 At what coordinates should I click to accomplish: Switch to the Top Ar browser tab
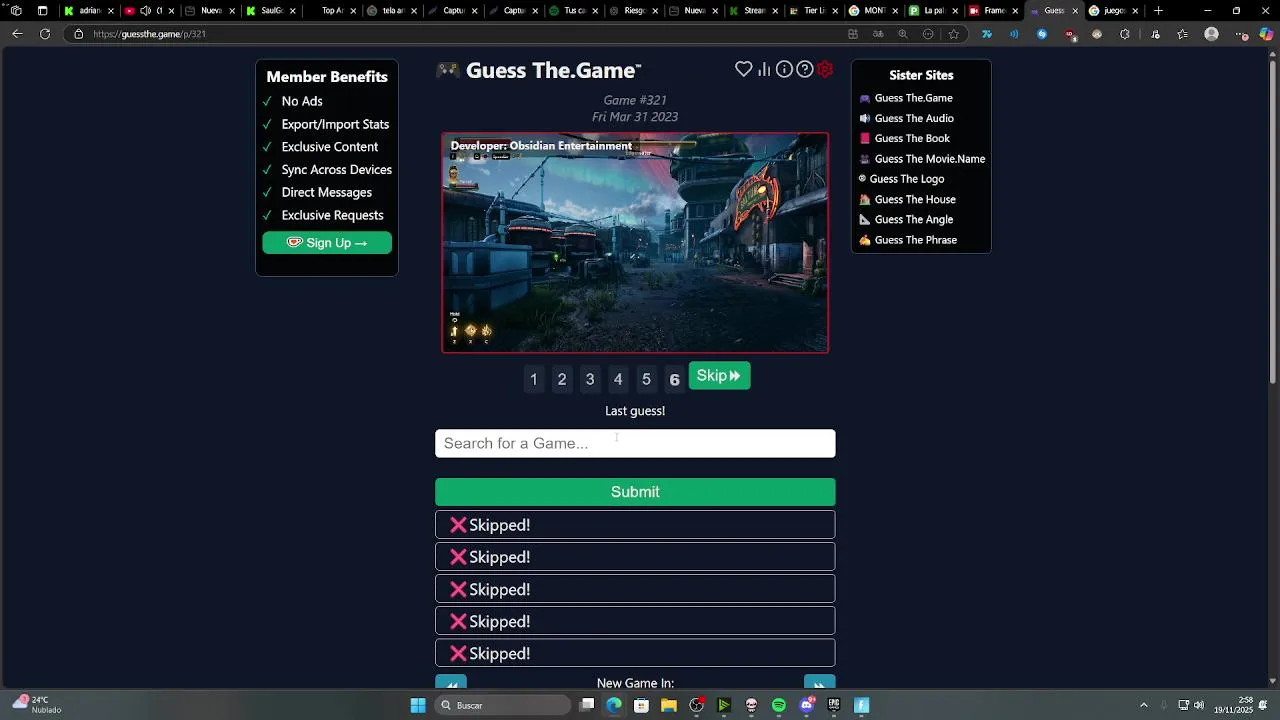point(331,11)
